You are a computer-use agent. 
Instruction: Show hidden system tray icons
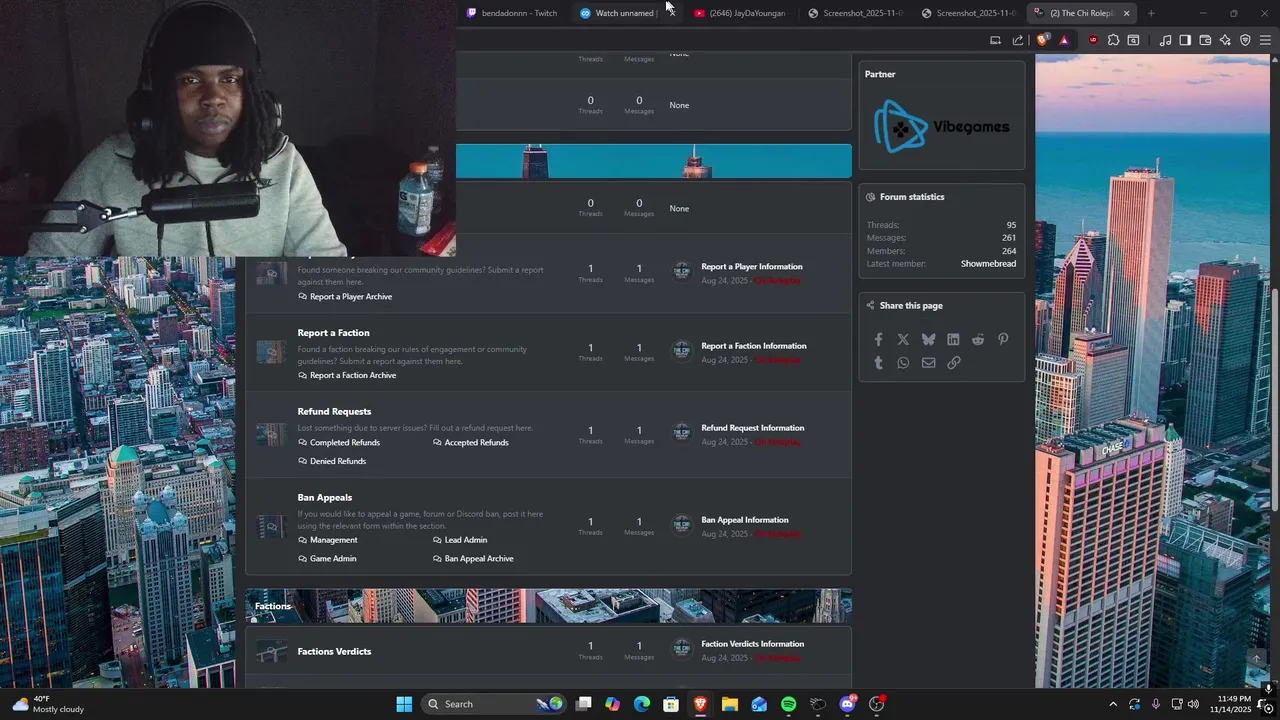[1113, 704]
